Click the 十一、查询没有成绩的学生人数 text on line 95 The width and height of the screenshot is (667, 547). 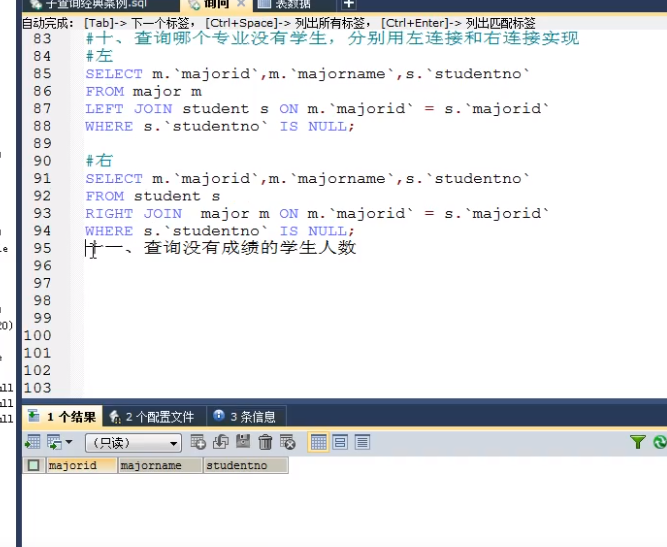tap(221, 248)
